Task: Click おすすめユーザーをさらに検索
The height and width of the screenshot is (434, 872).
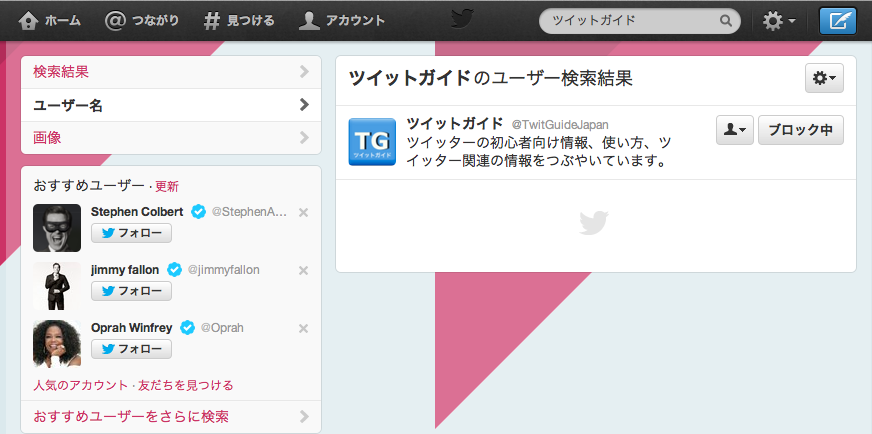Action: [171, 417]
